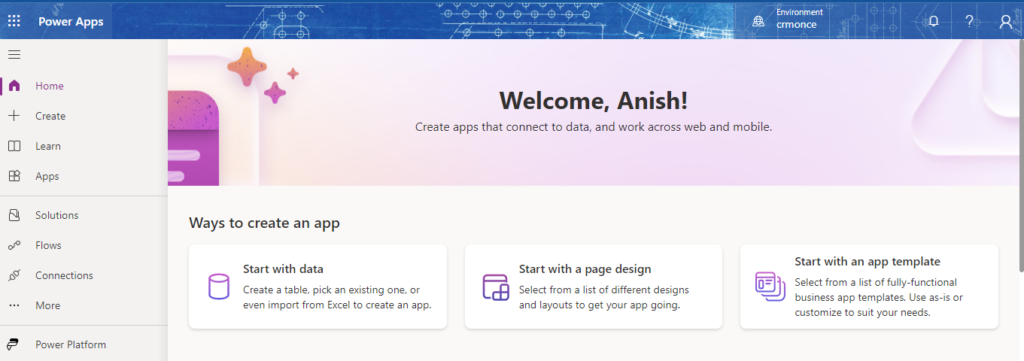Click the Flows icon in sidebar
This screenshot has height=361, width=1024.
(x=14, y=245)
